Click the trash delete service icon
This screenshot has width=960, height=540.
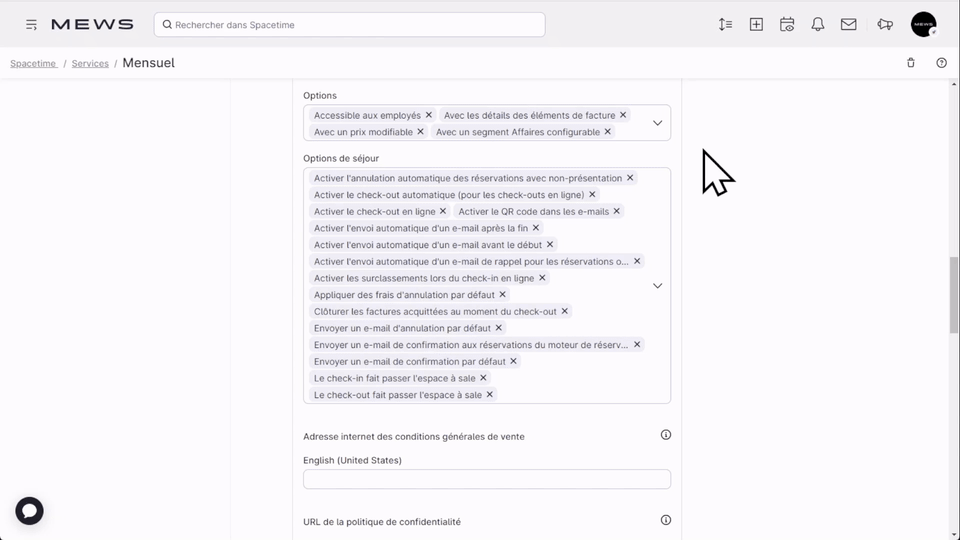tap(910, 63)
